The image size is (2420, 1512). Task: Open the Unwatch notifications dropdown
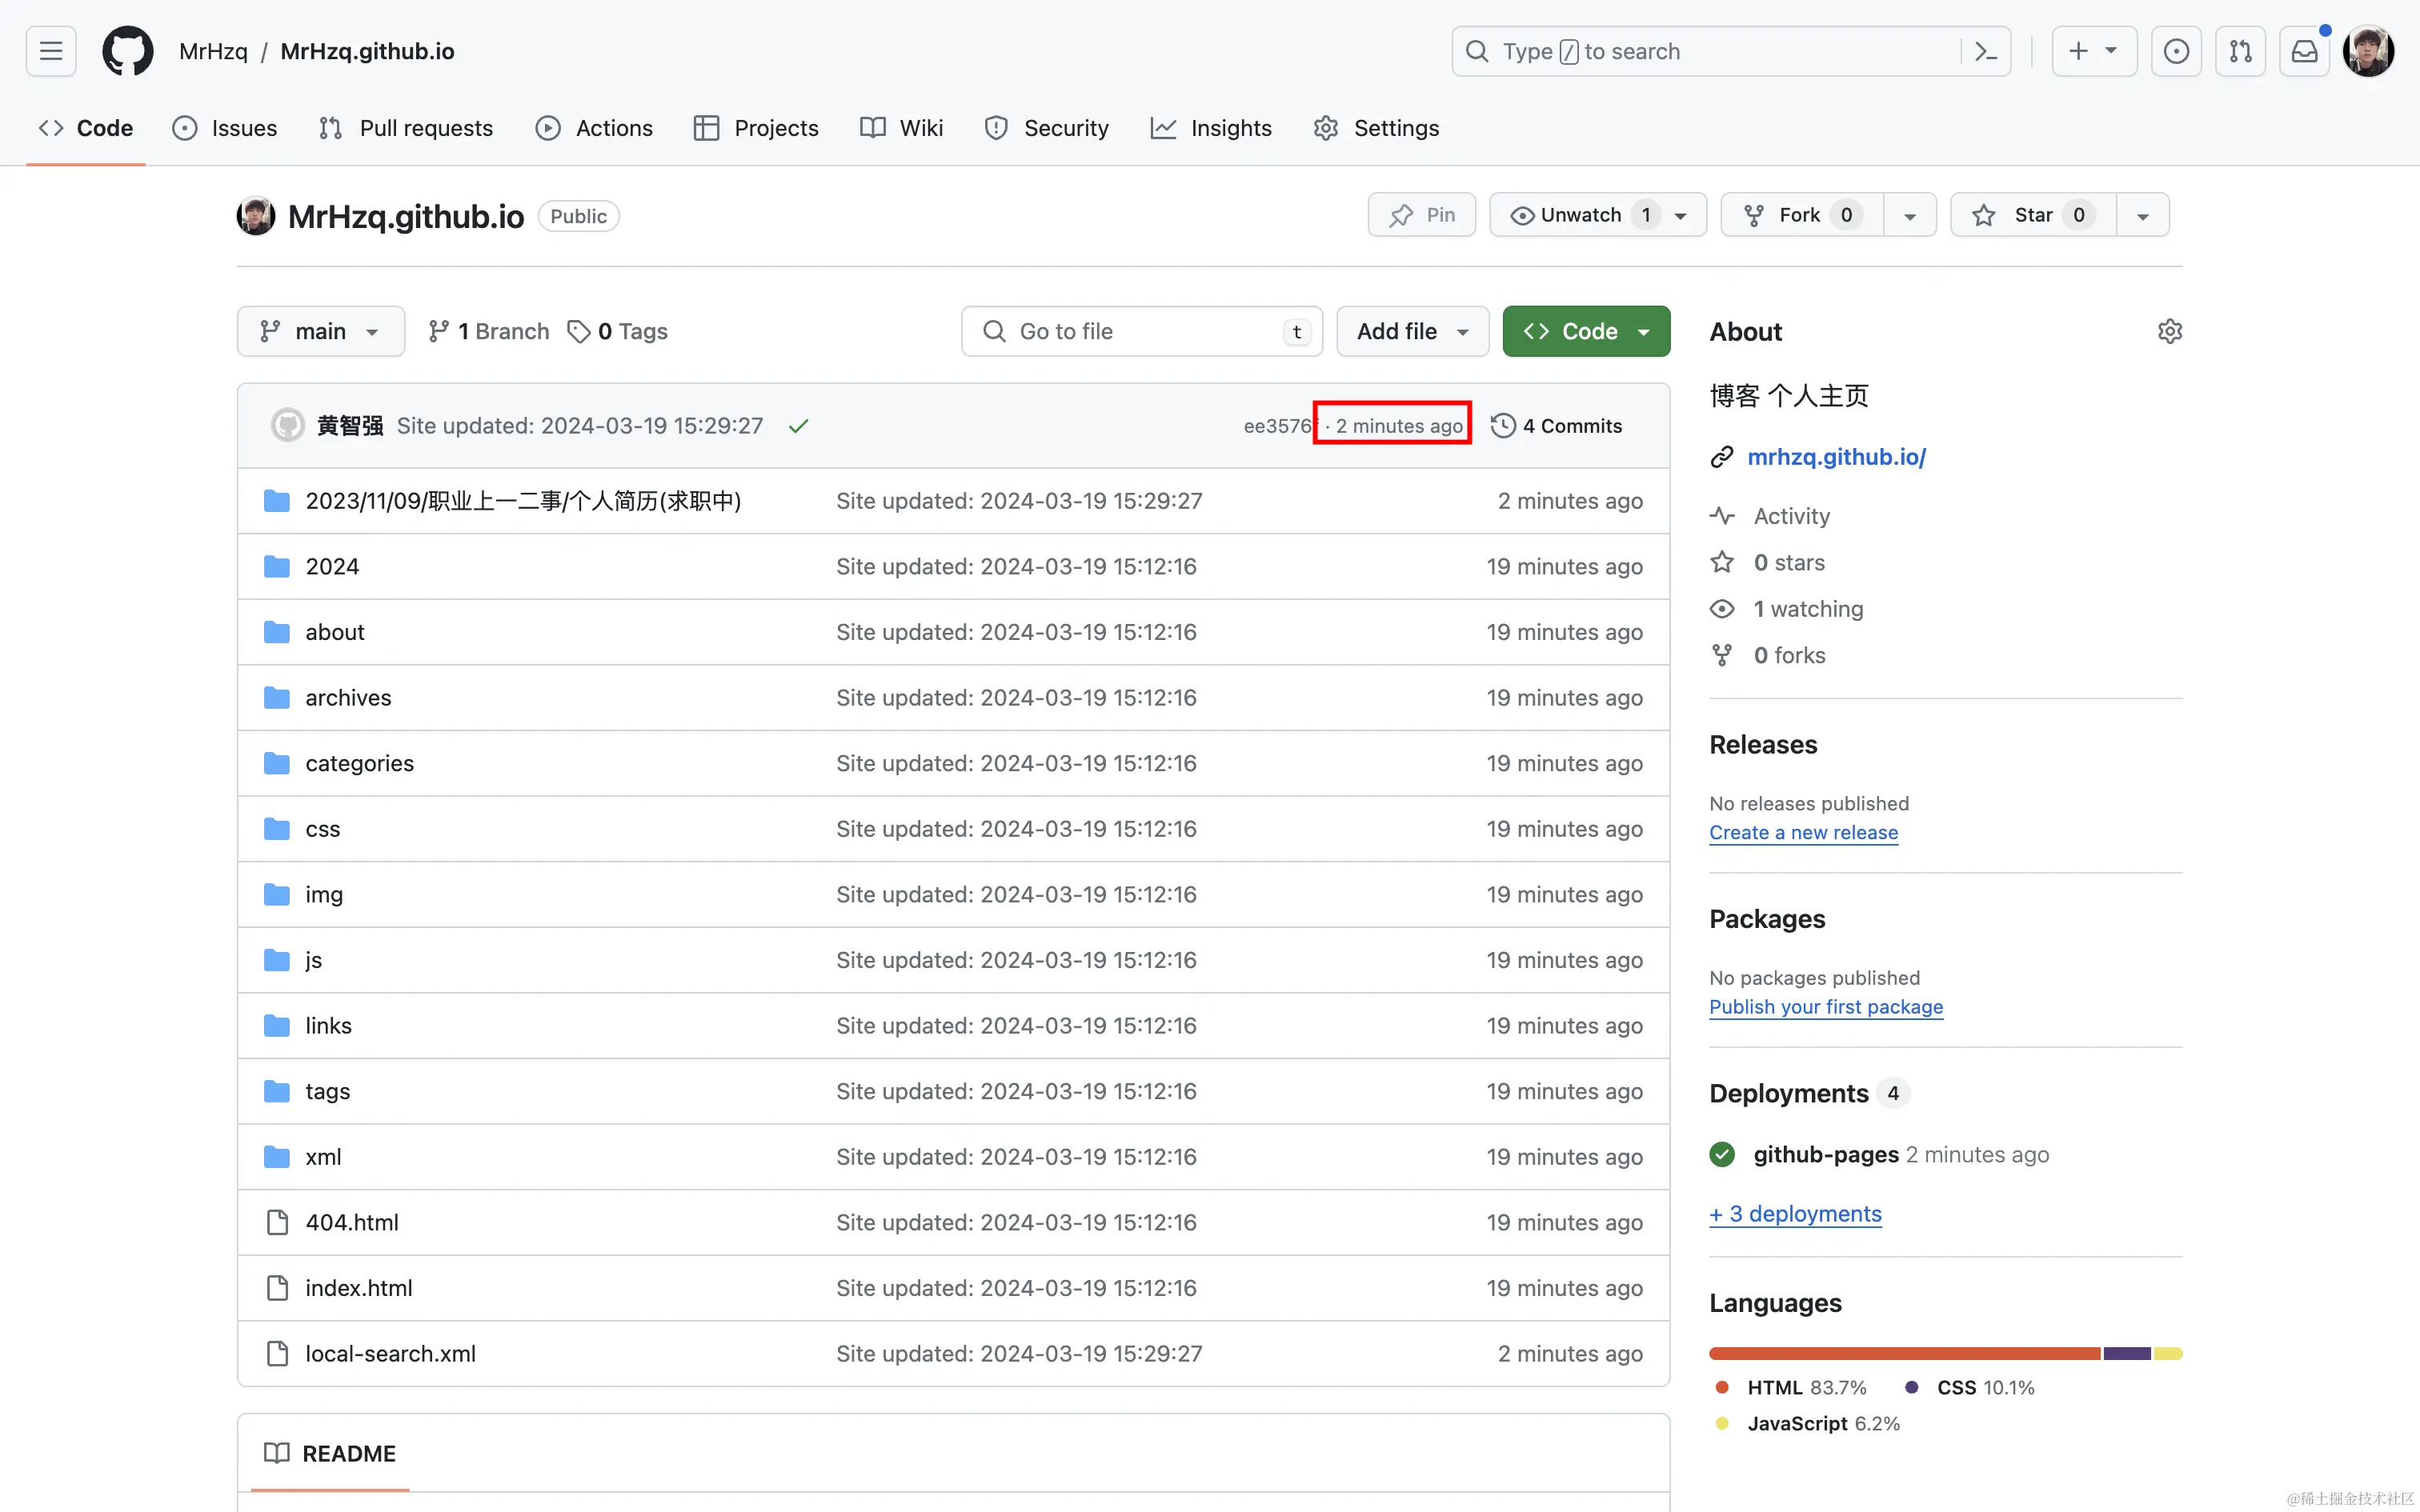1598,215
